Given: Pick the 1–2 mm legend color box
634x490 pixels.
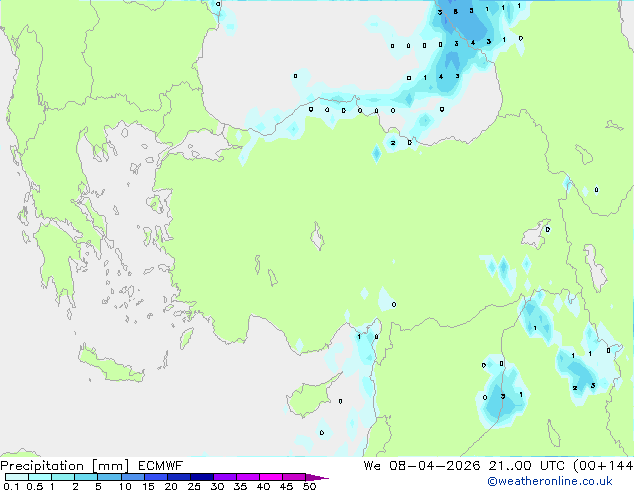Looking at the screenshot, I should [x=63, y=477].
